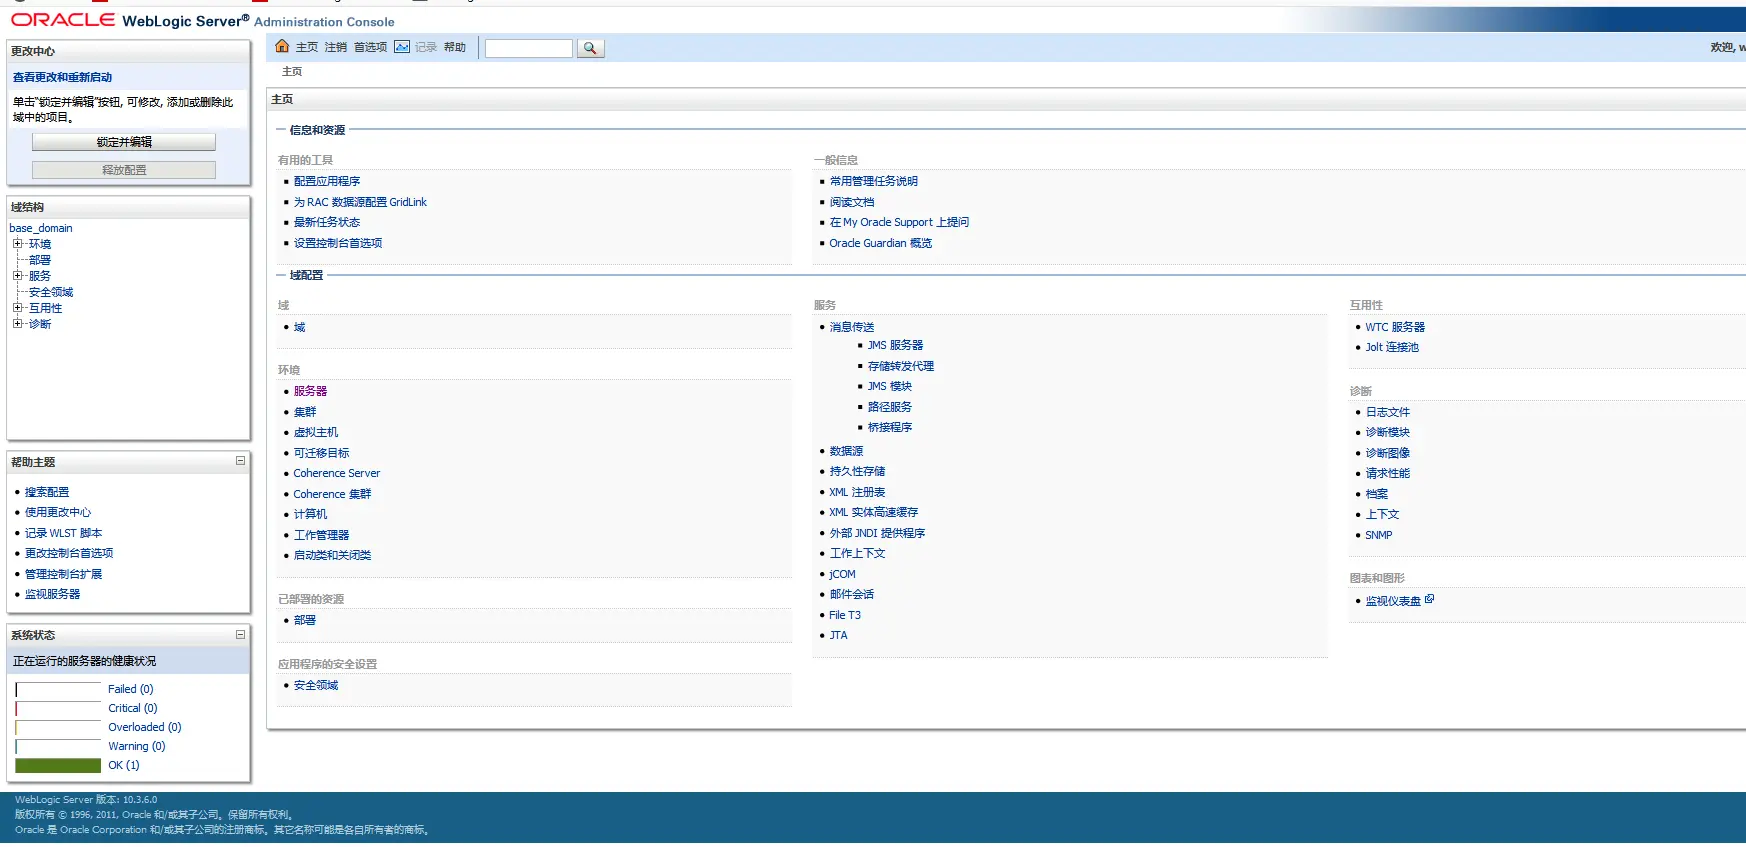Click the Failed health status bar
Screen dimensions: 1746x847
coord(58,689)
